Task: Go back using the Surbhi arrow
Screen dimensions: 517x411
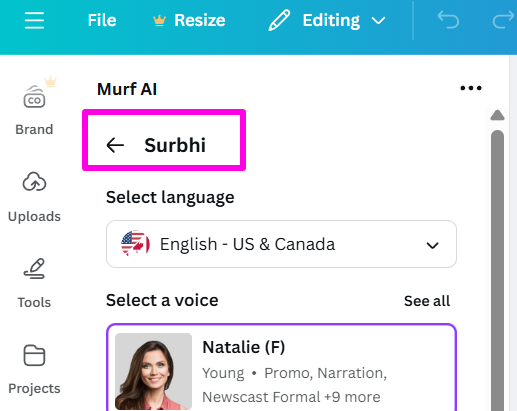Action: (115, 145)
